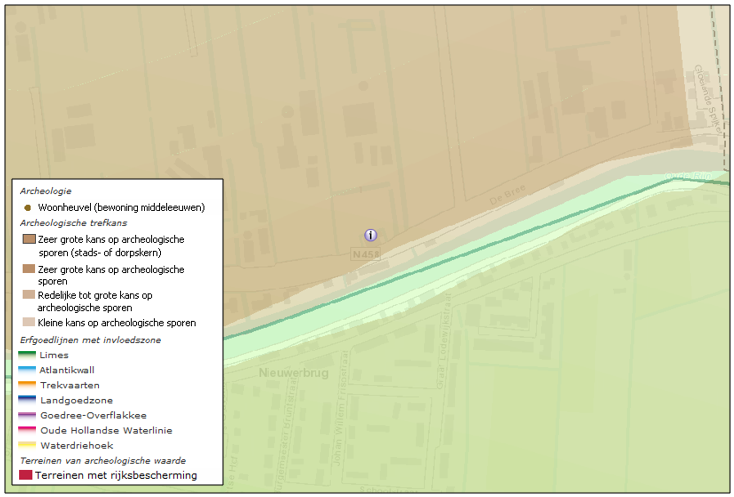This screenshot has width=734, height=497.
Task: Click the 'Goedree-Overflakkee' legend label
Action: [94, 415]
